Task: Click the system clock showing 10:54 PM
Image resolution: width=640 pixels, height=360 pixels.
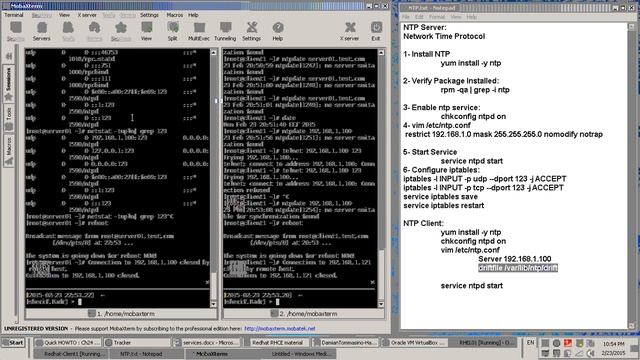Action: pos(613,344)
